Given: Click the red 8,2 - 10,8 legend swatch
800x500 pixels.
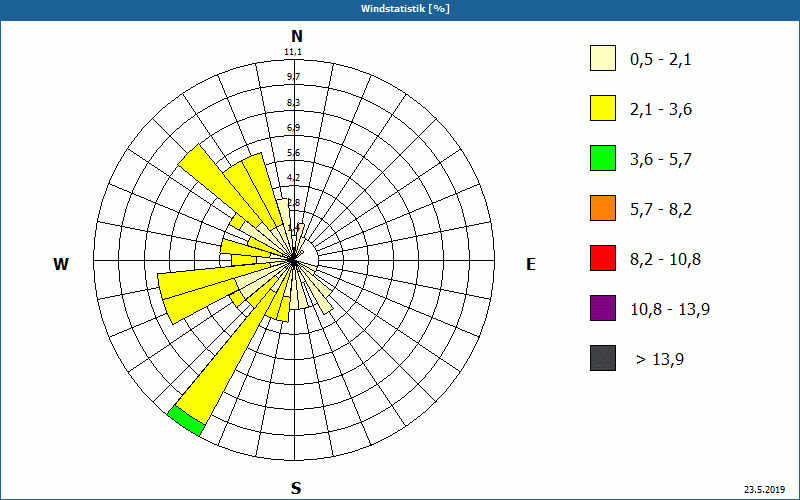Looking at the screenshot, I should click(603, 258).
